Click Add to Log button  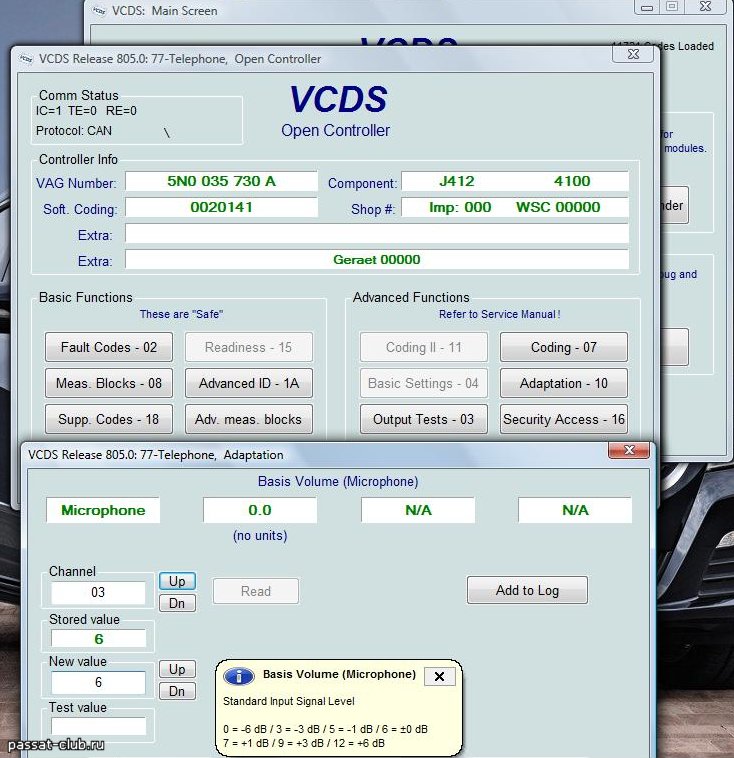click(x=528, y=590)
